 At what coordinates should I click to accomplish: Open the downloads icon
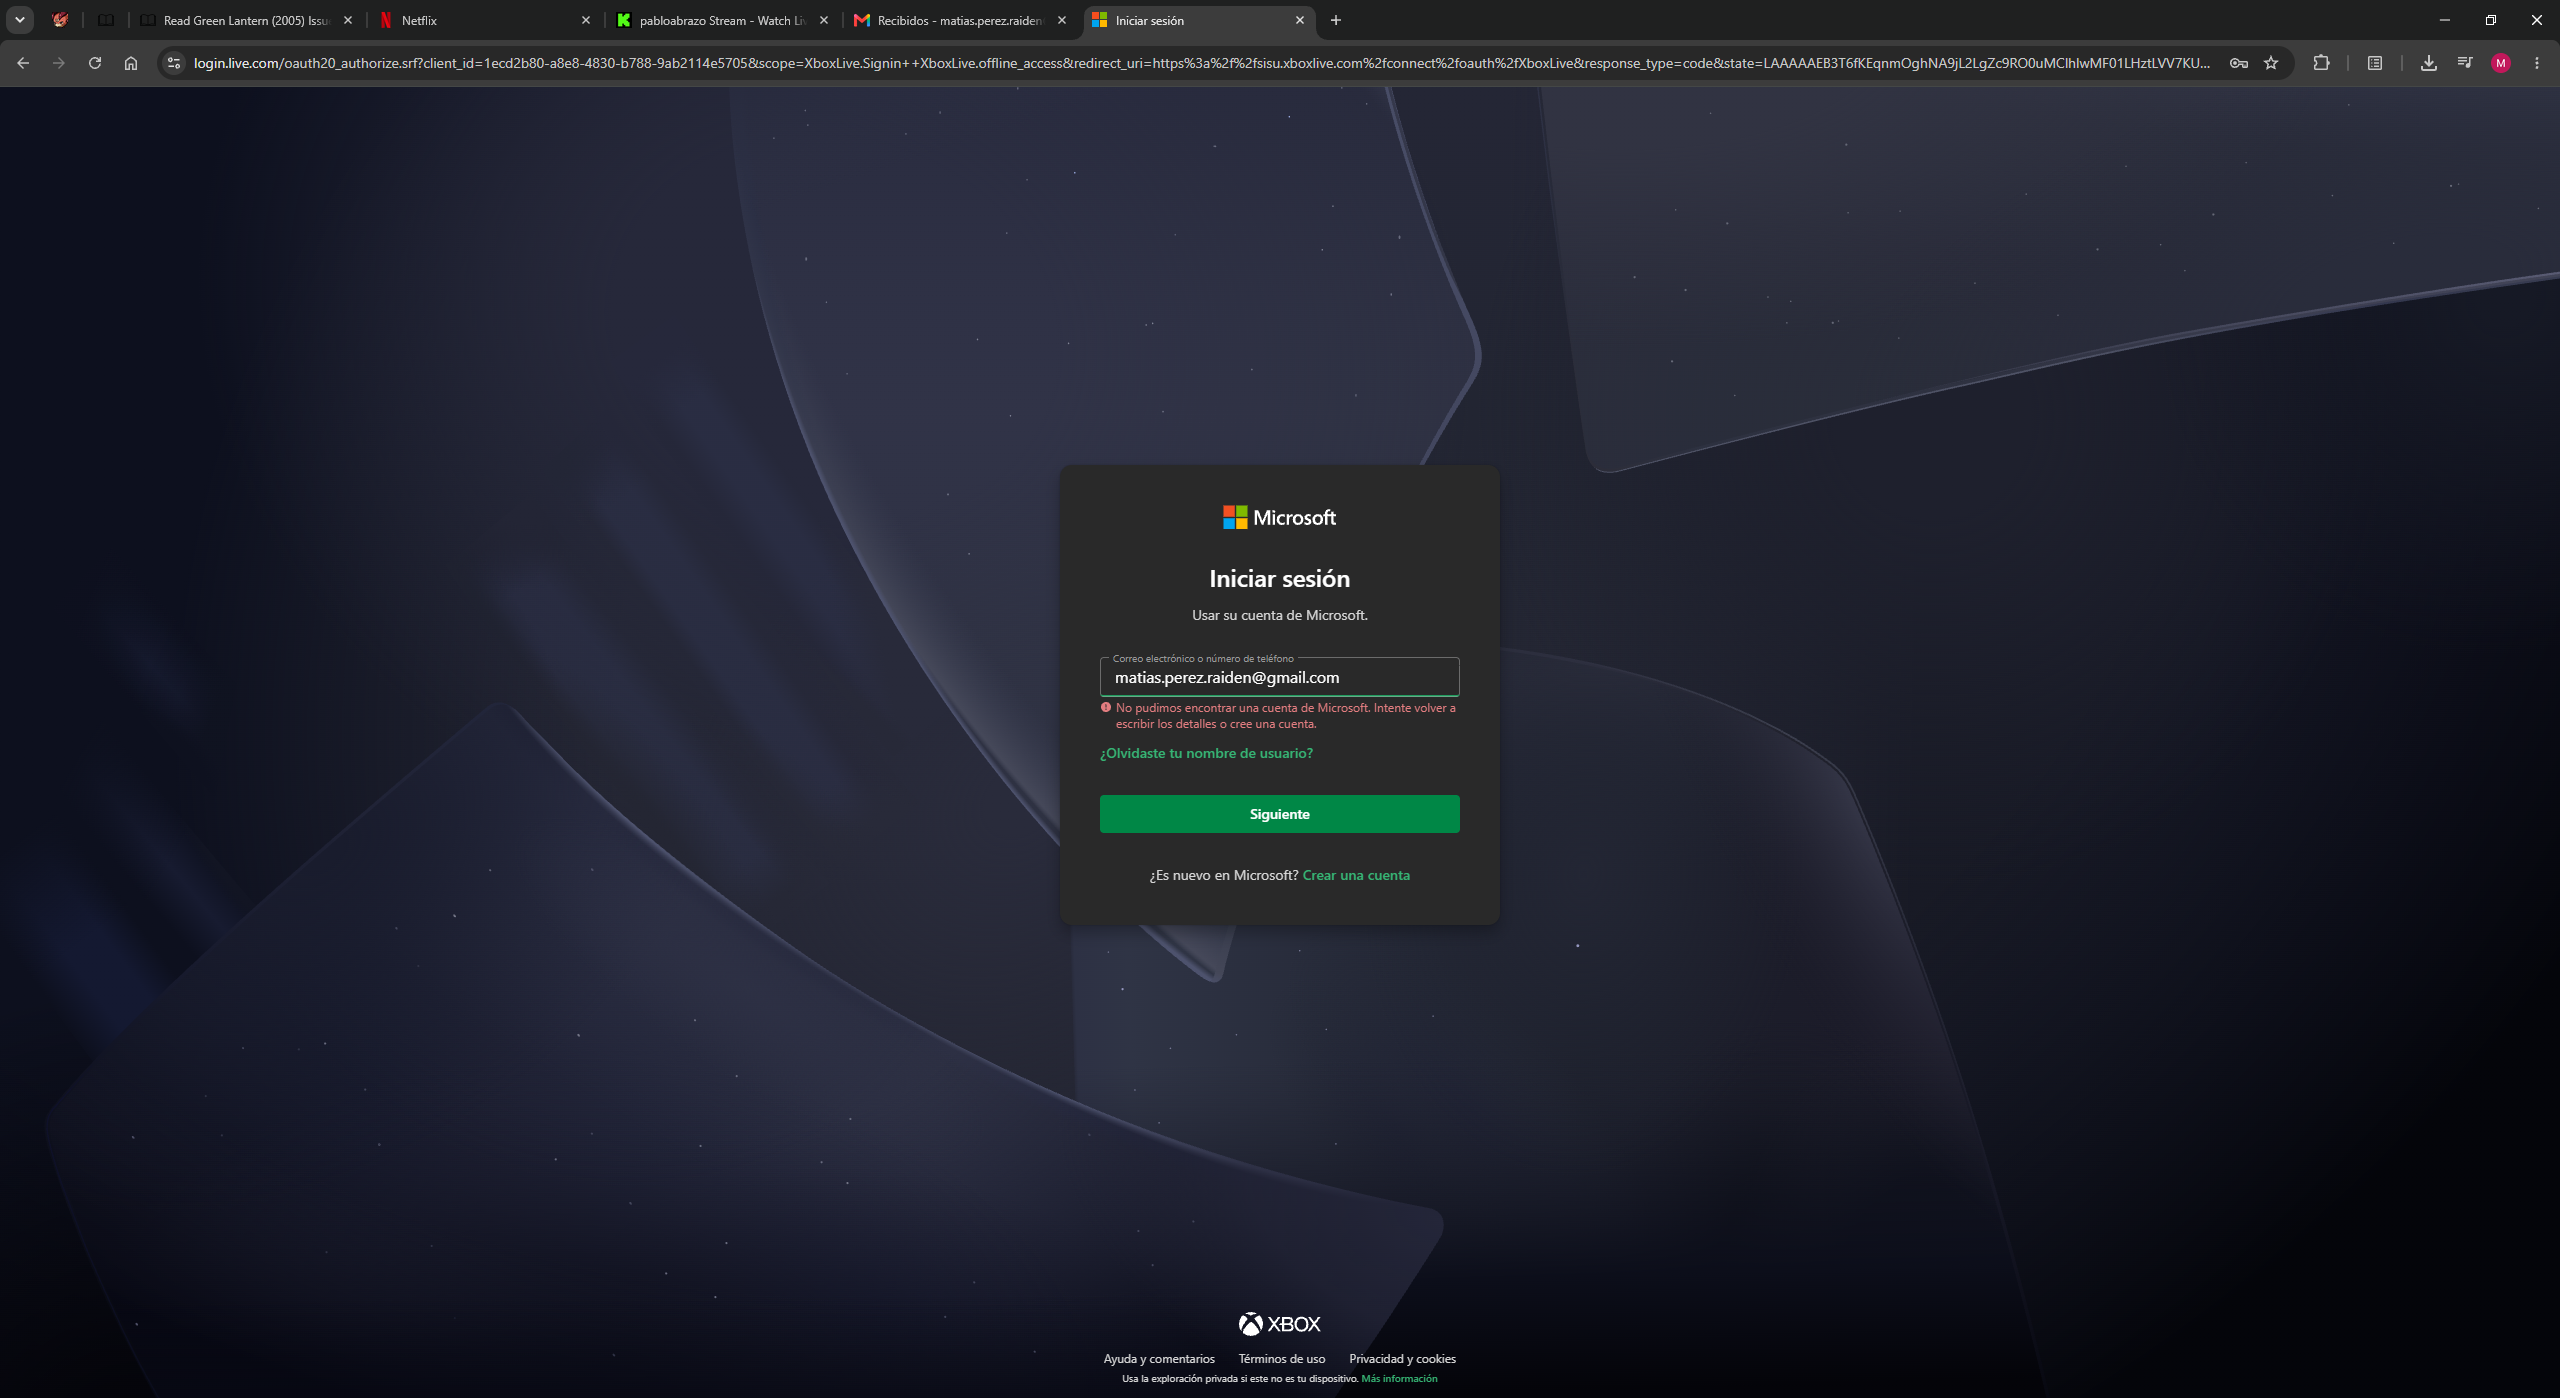(2428, 63)
